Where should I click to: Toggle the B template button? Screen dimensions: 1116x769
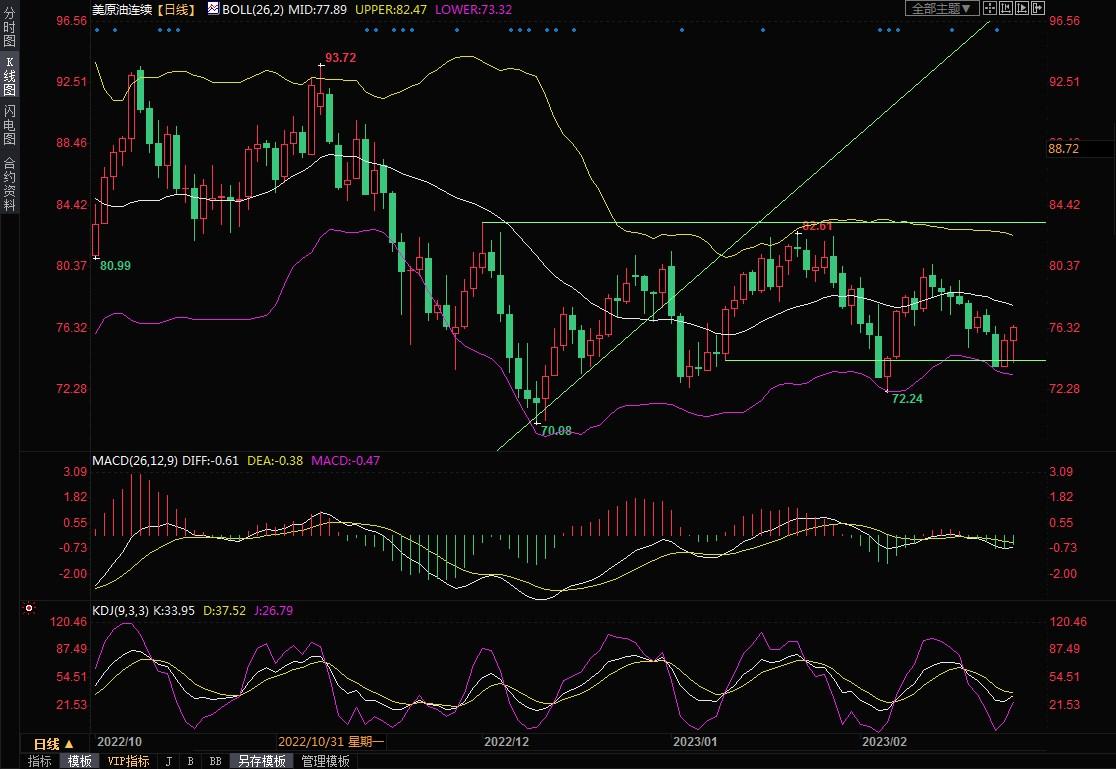(190, 761)
